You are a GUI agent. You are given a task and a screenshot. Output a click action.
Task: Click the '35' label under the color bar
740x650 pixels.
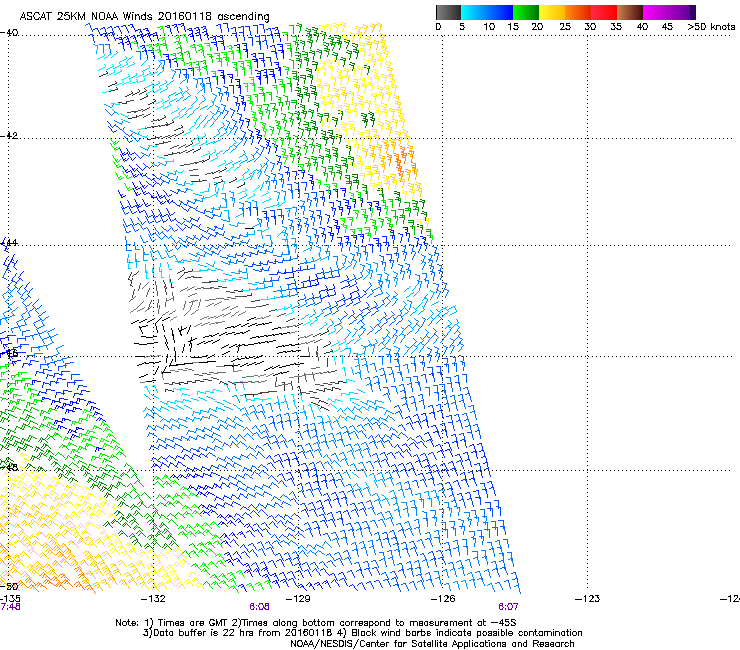(x=616, y=26)
